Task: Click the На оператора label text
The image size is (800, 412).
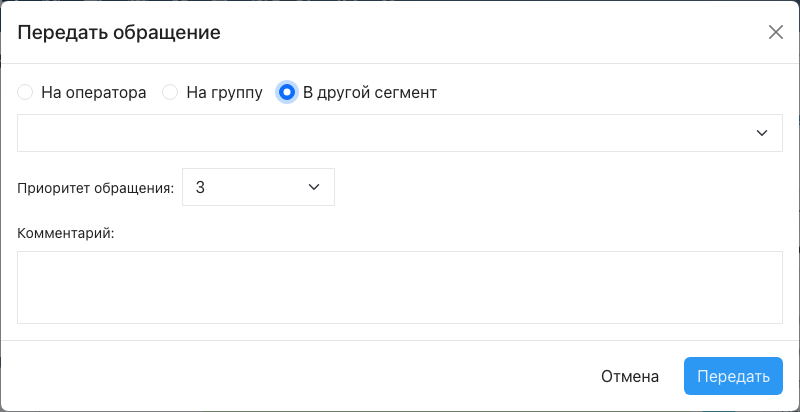Action: (94, 93)
